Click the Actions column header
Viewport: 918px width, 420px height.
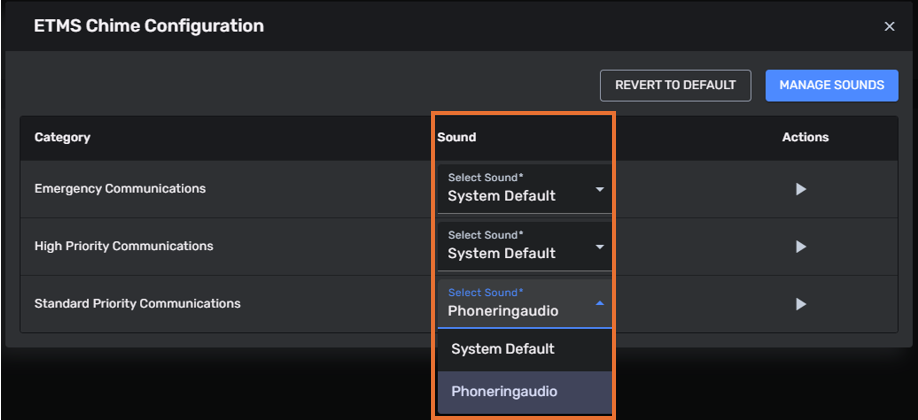pyautogui.click(x=805, y=137)
